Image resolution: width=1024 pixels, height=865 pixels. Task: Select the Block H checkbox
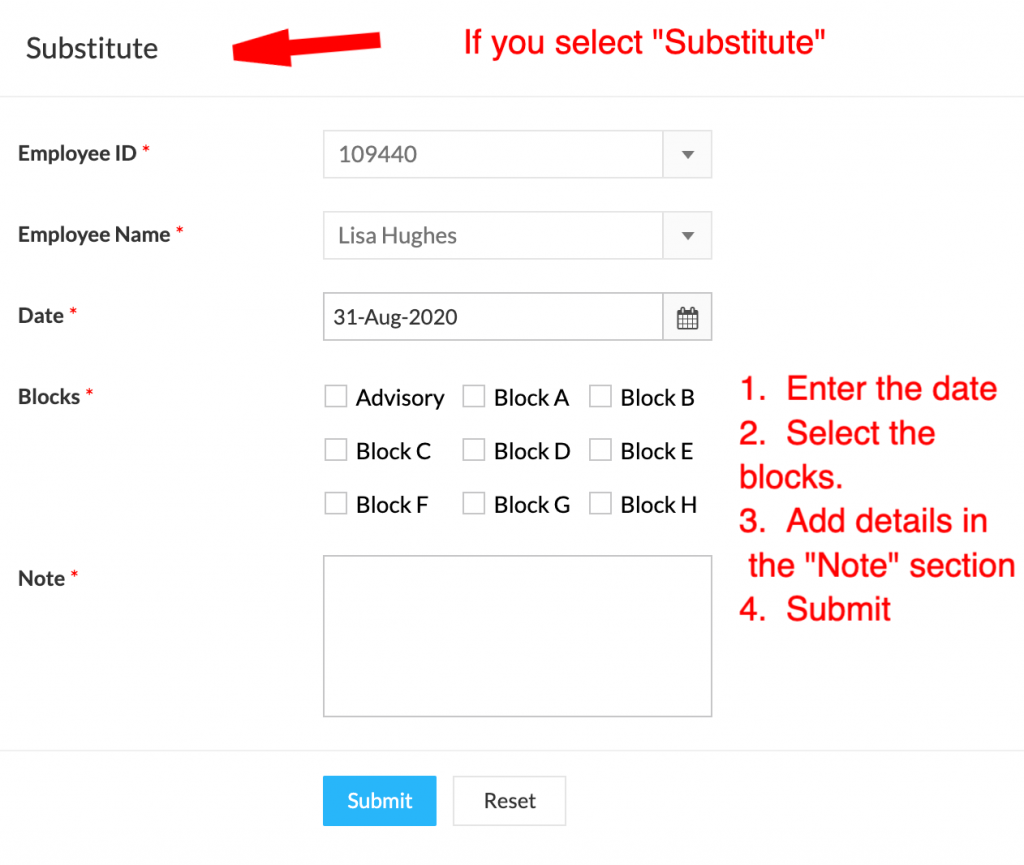(x=600, y=504)
